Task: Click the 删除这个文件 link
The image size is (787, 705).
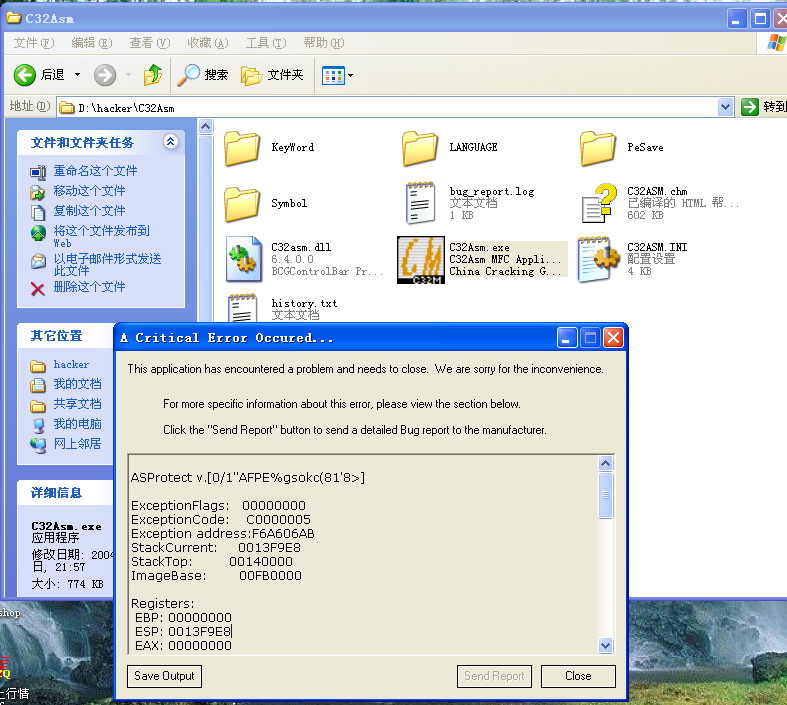Action: pos(89,287)
